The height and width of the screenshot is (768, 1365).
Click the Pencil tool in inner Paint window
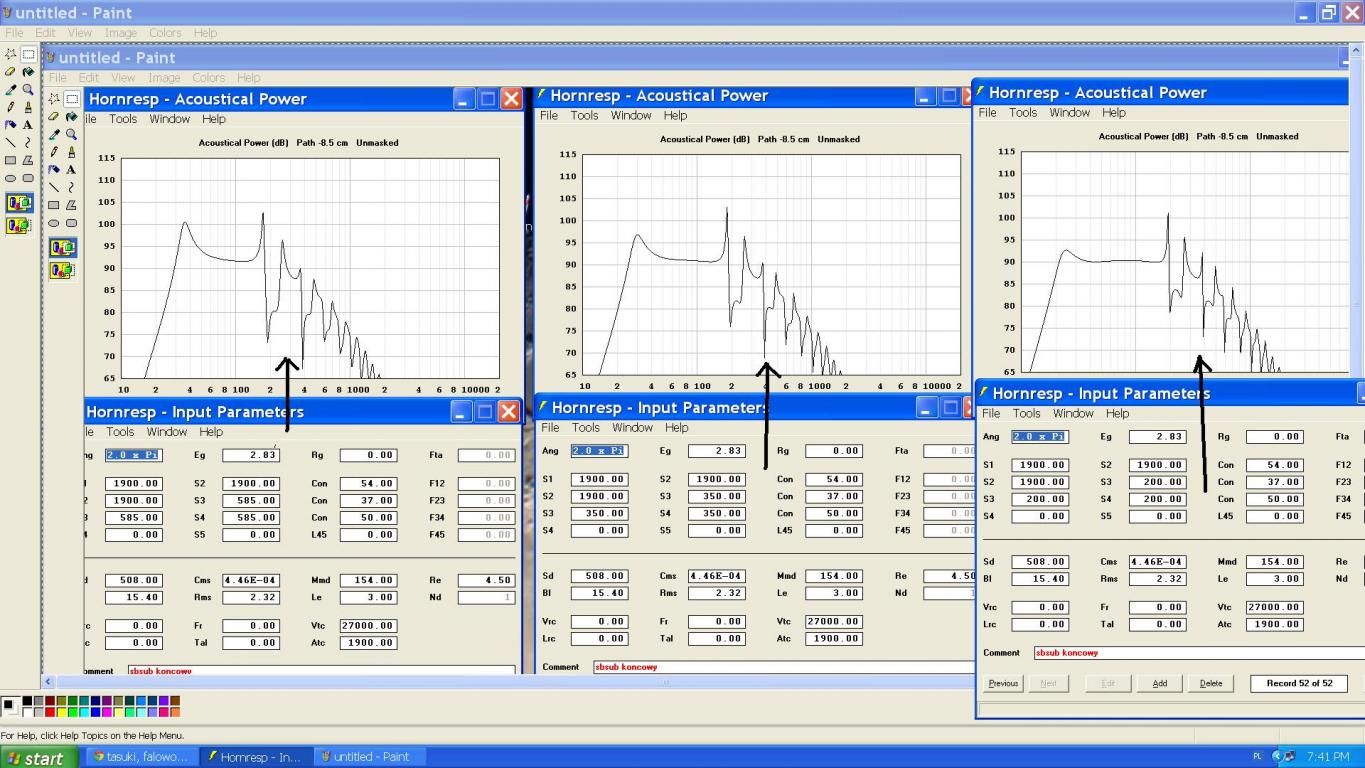click(x=54, y=152)
